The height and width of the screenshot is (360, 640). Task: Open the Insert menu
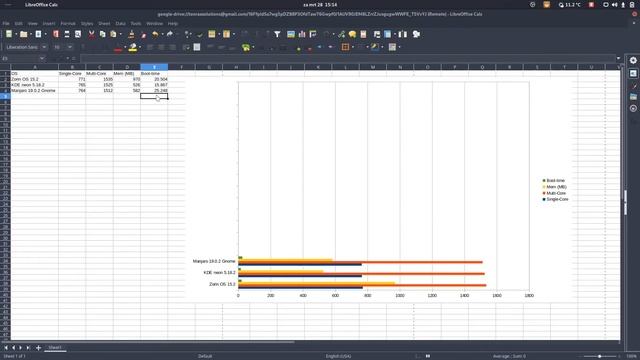click(x=49, y=24)
